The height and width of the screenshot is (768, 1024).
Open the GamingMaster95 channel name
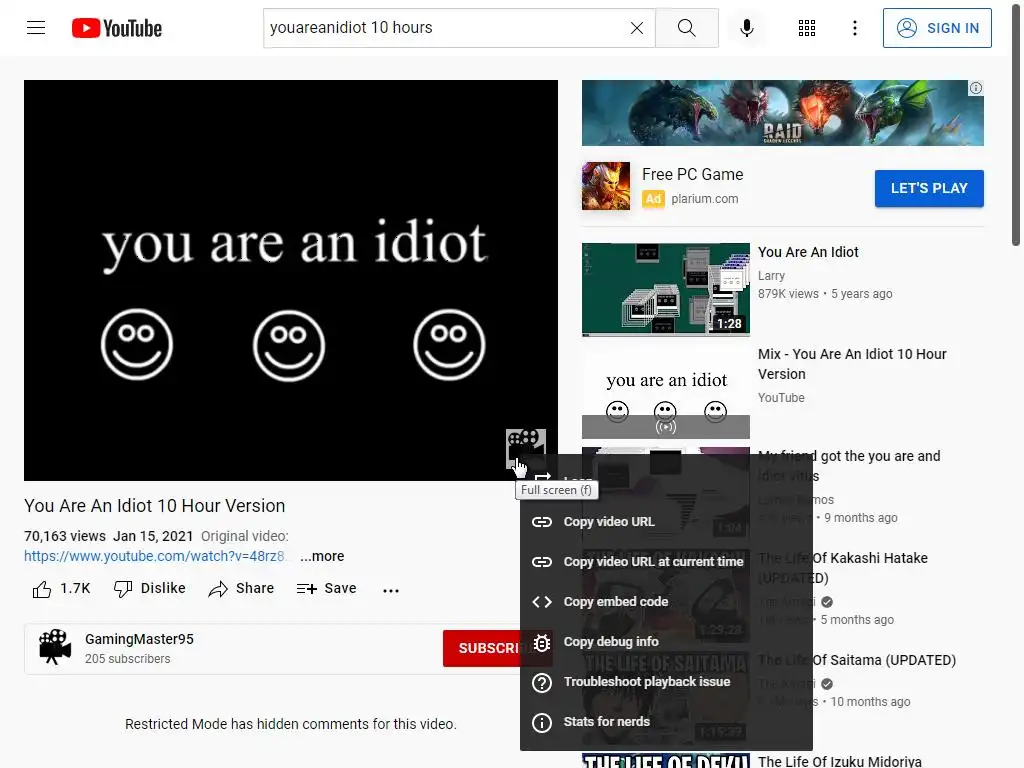(139, 639)
